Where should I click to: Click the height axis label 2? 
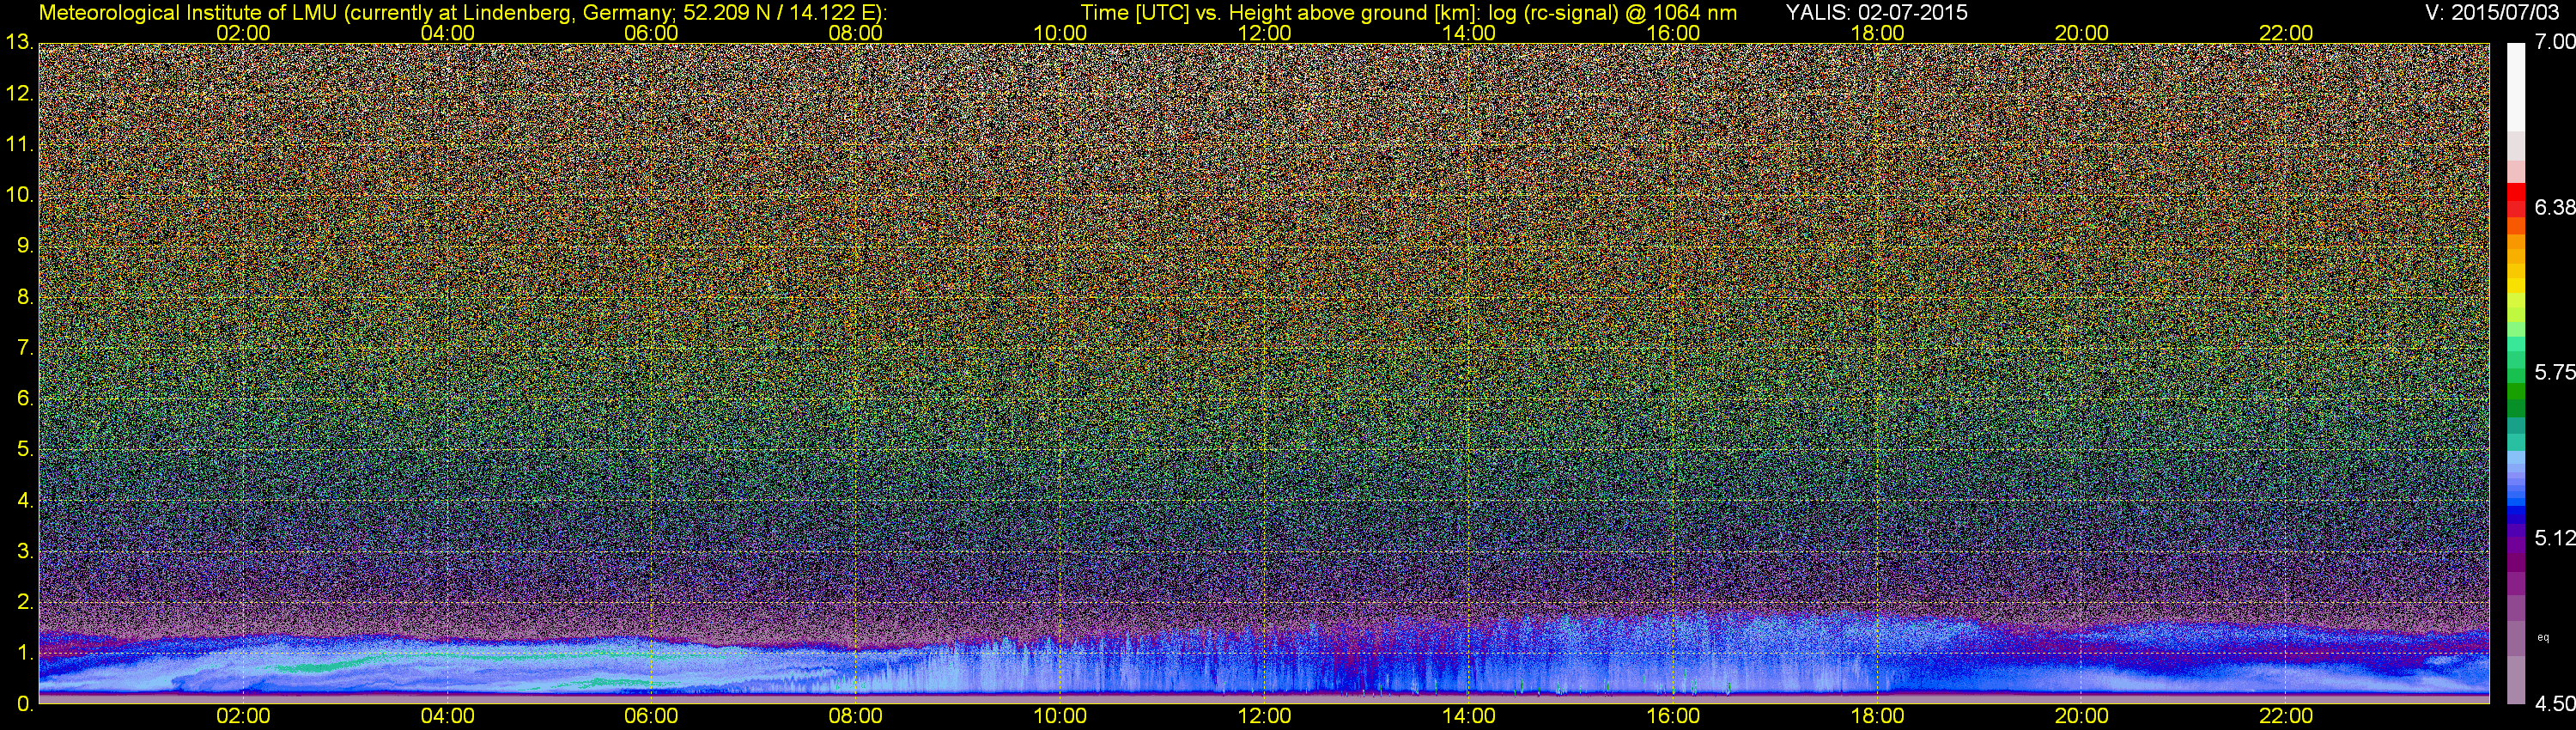coord(24,602)
